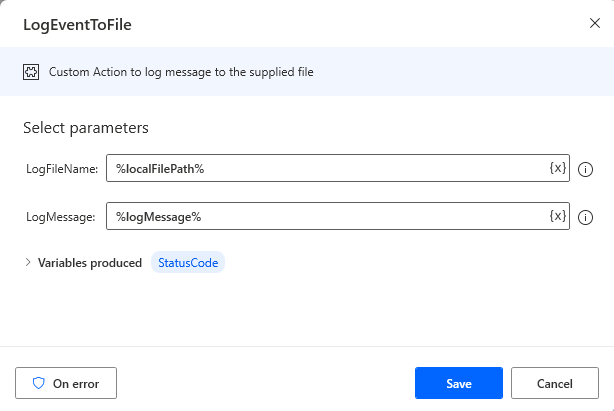Open variable picker for LogFileName field
This screenshot has width=614, height=411.
(558, 168)
